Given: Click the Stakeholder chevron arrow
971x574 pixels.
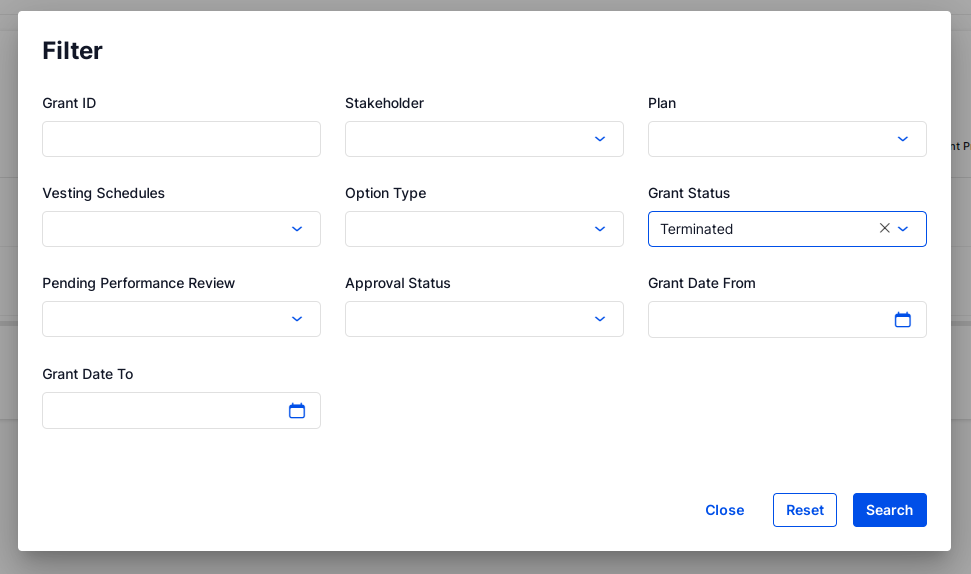Looking at the screenshot, I should coord(599,139).
